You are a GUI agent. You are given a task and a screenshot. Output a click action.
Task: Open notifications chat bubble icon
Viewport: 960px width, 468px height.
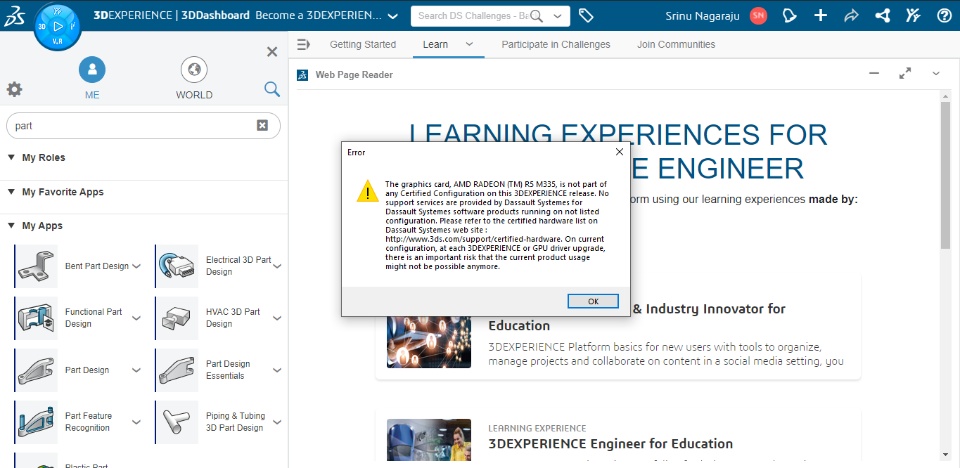pos(790,16)
